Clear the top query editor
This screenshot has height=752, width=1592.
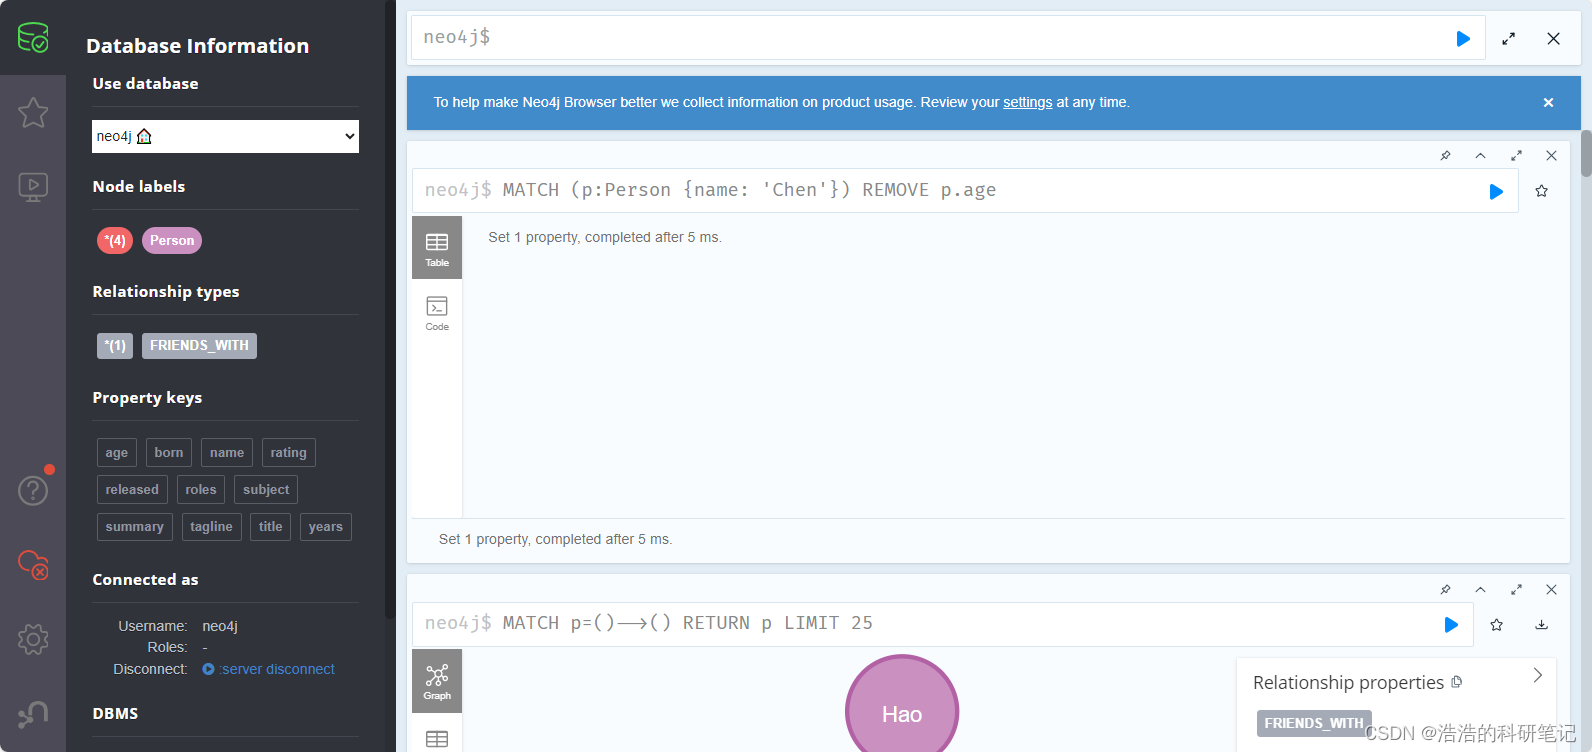(x=1553, y=39)
